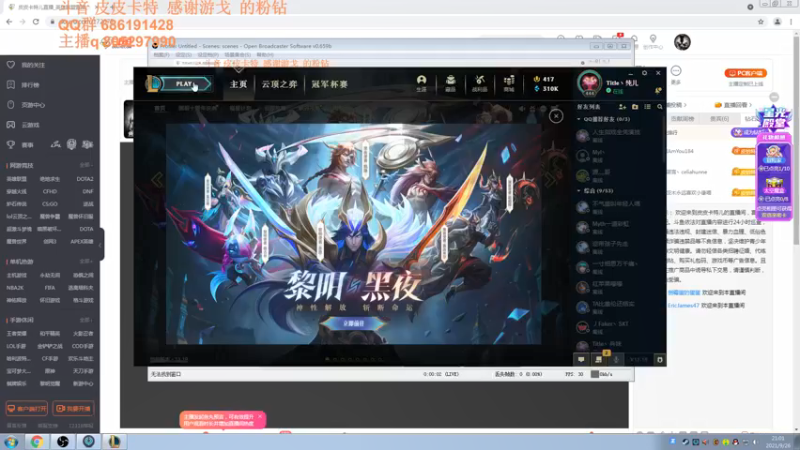Click the add friend icon
Viewport: 800px width, 450px height.
click(622, 107)
